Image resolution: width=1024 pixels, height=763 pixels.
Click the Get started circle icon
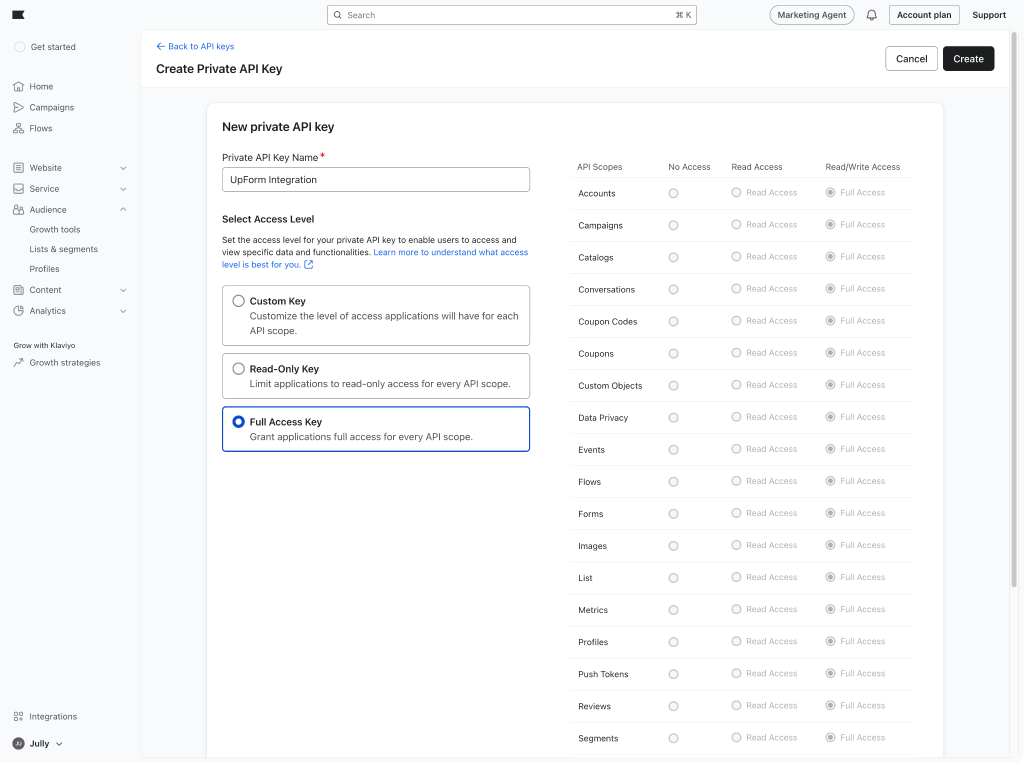pyautogui.click(x=20, y=47)
